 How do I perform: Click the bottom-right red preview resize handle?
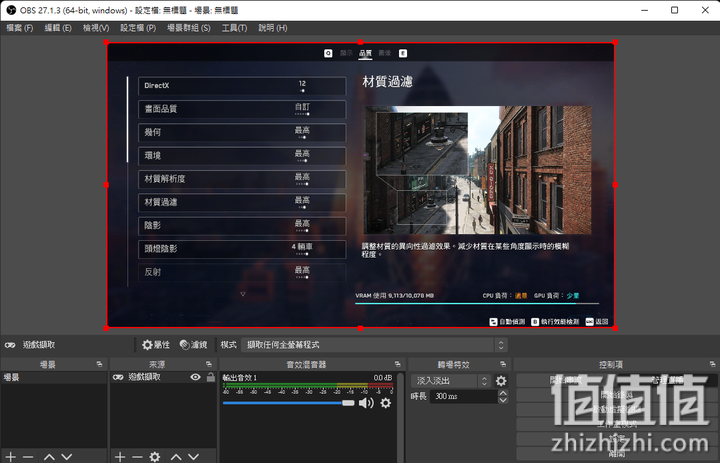pyautogui.click(x=615, y=328)
